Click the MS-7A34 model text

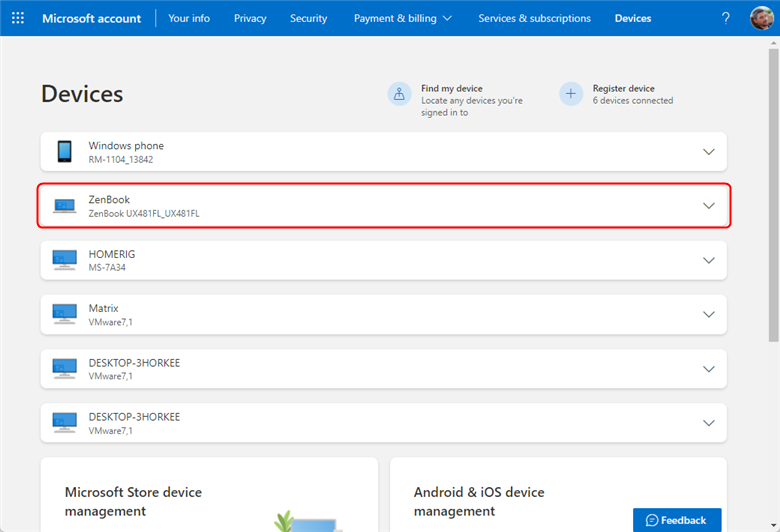click(x=107, y=268)
